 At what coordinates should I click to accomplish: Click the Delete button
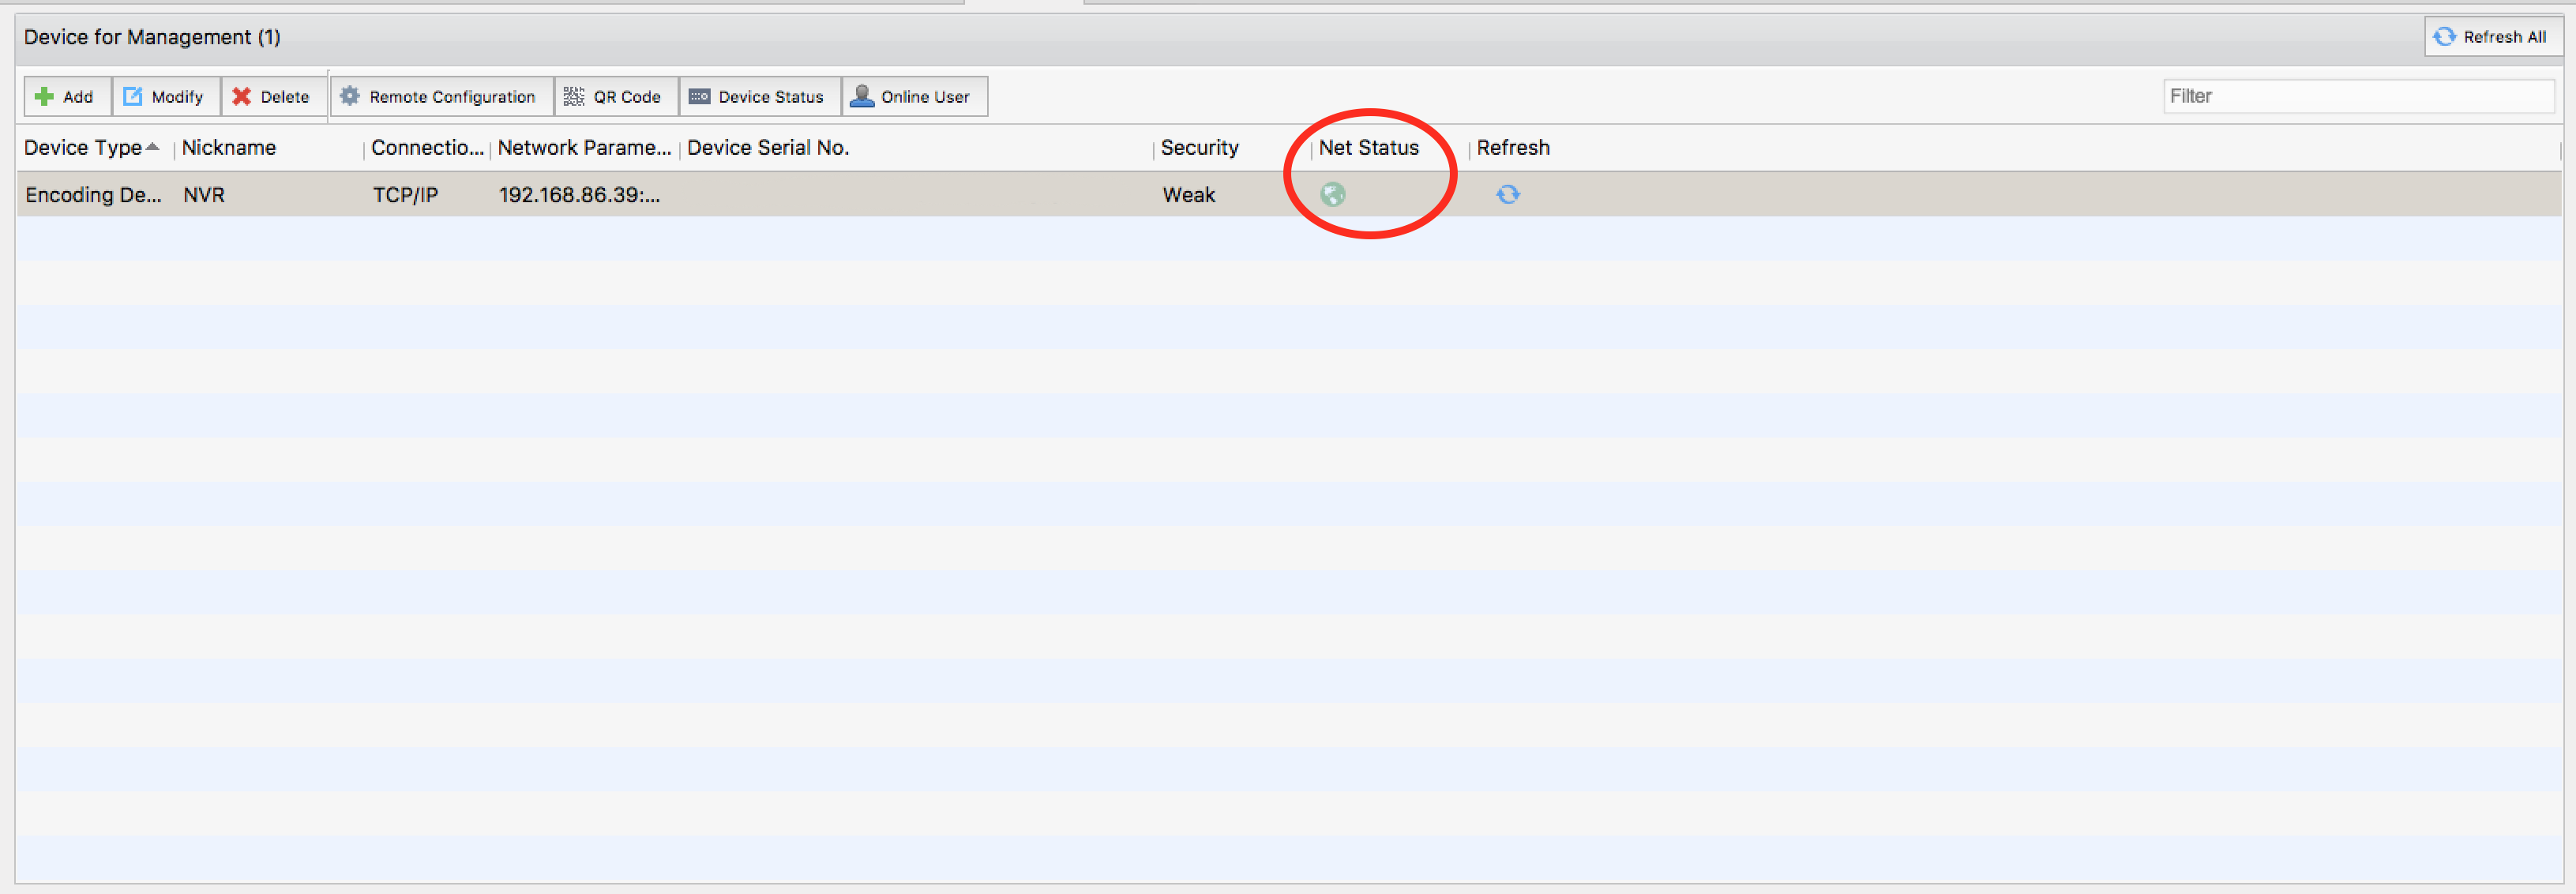tap(274, 97)
